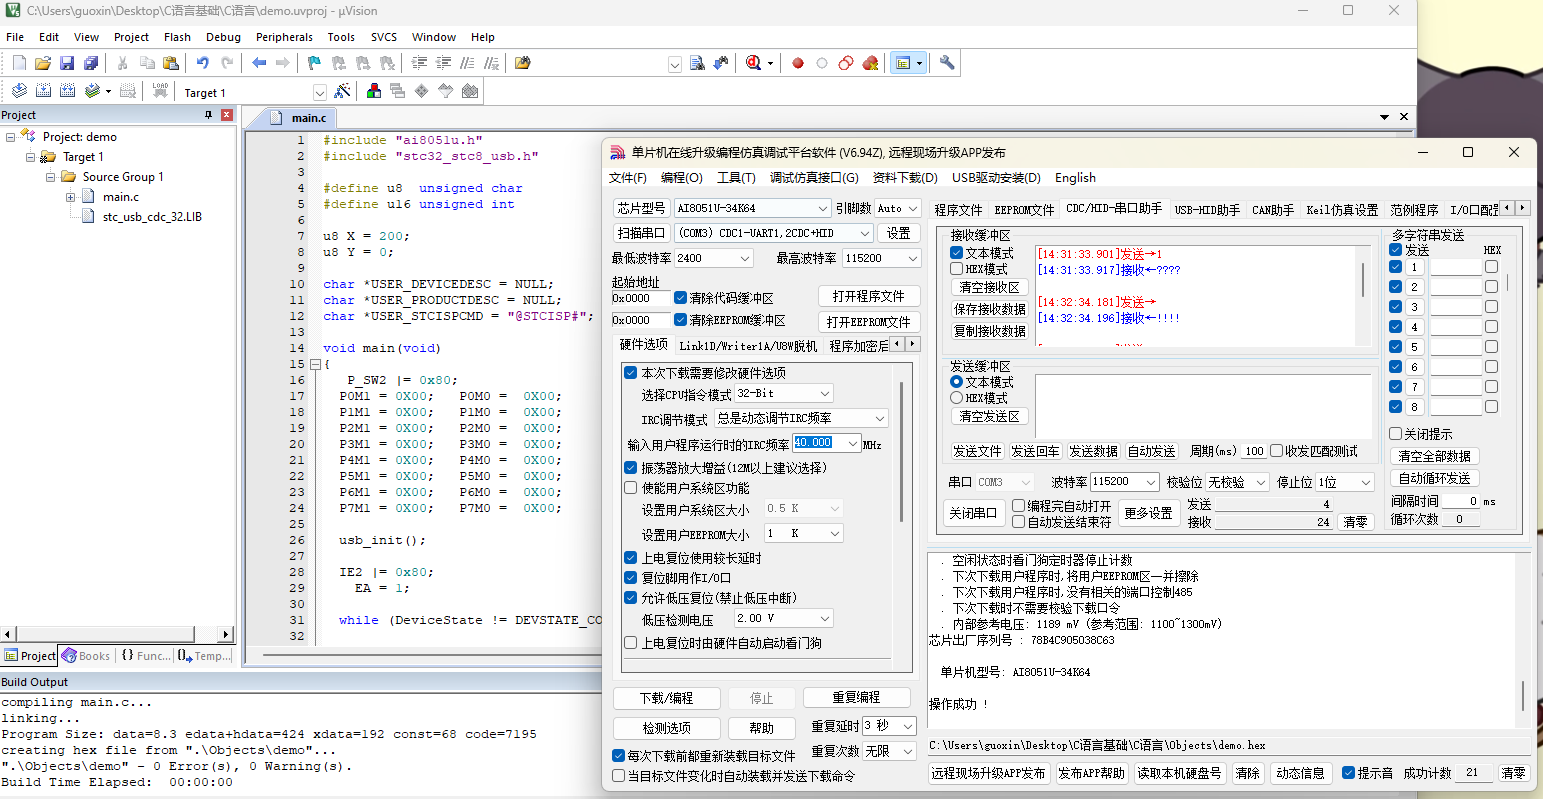Click the 打开程序文件 button
Viewport: 1543px width, 799px height.
(868, 297)
